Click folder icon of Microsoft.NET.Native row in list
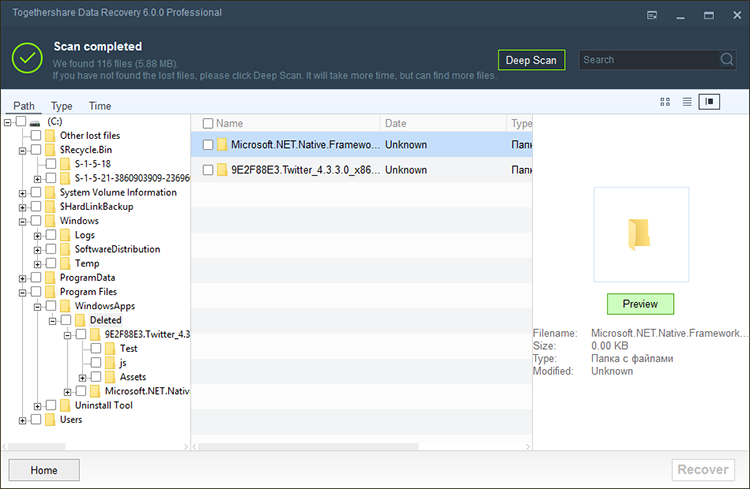This screenshot has height=489, width=750. (x=222, y=144)
